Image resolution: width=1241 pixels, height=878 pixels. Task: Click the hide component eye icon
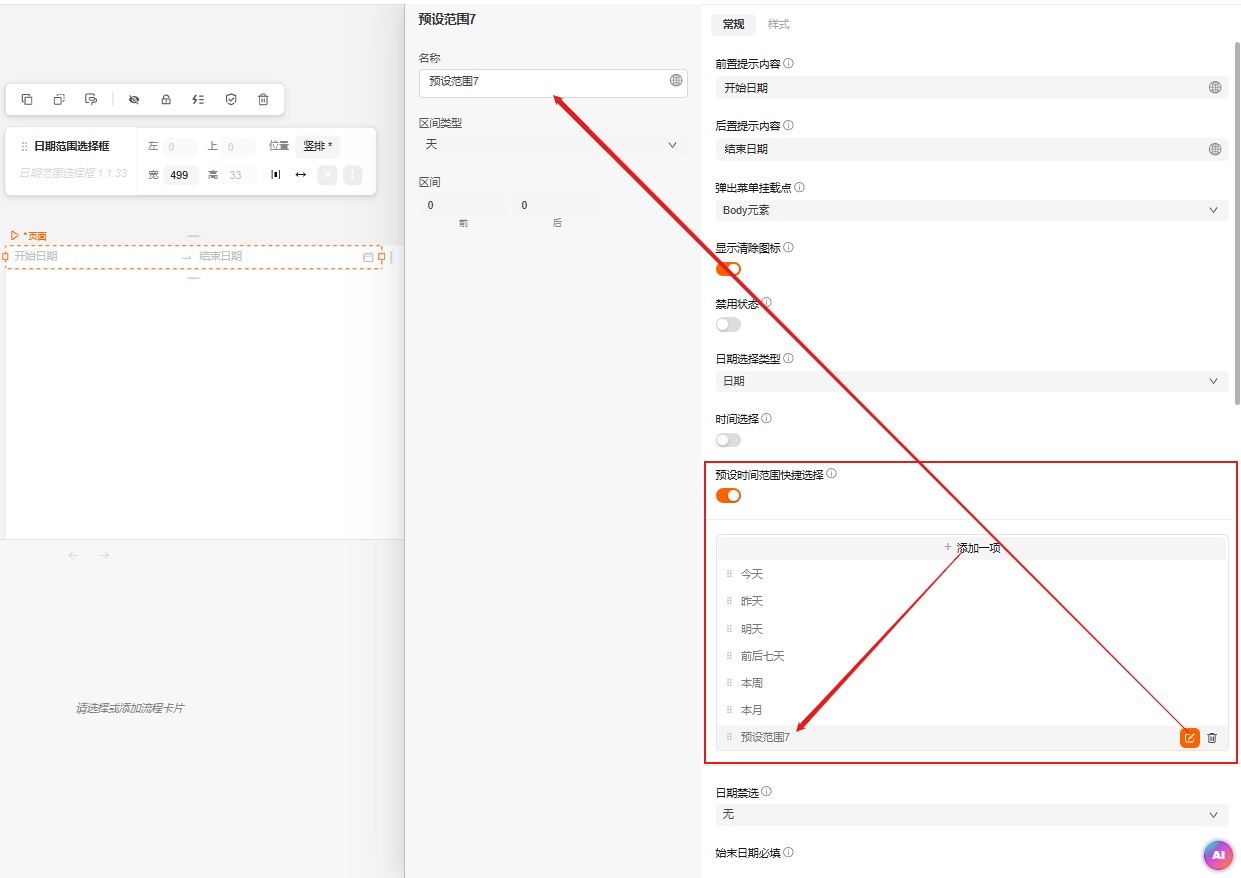(x=134, y=99)
